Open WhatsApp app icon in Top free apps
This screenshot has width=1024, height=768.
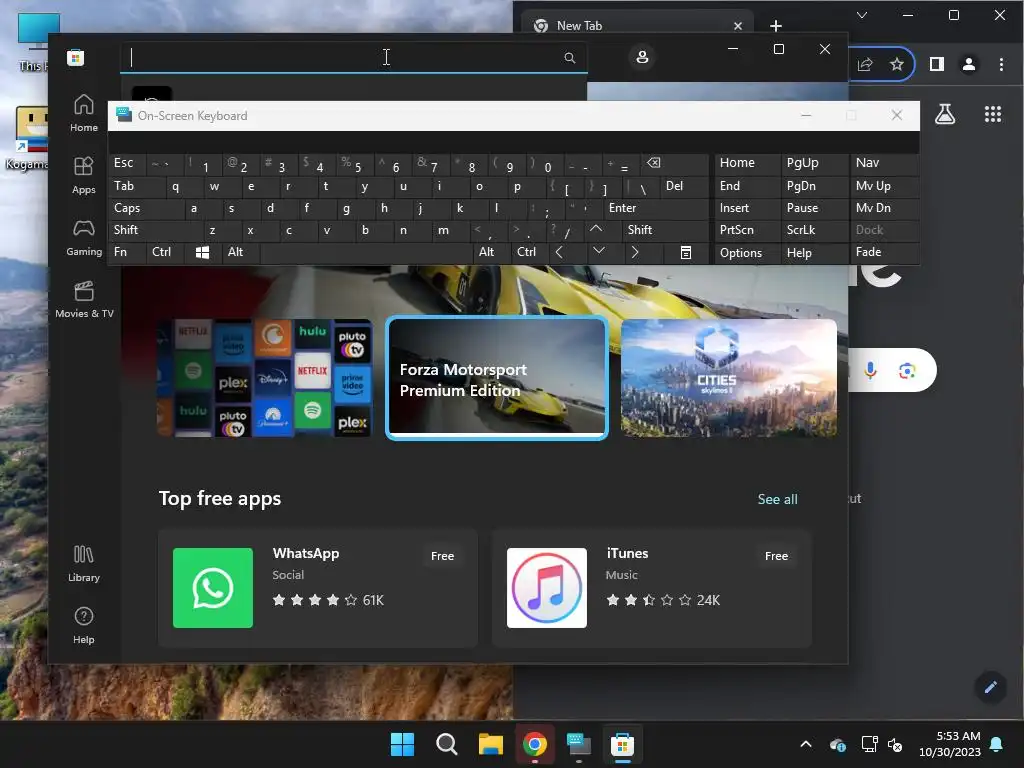213,588
